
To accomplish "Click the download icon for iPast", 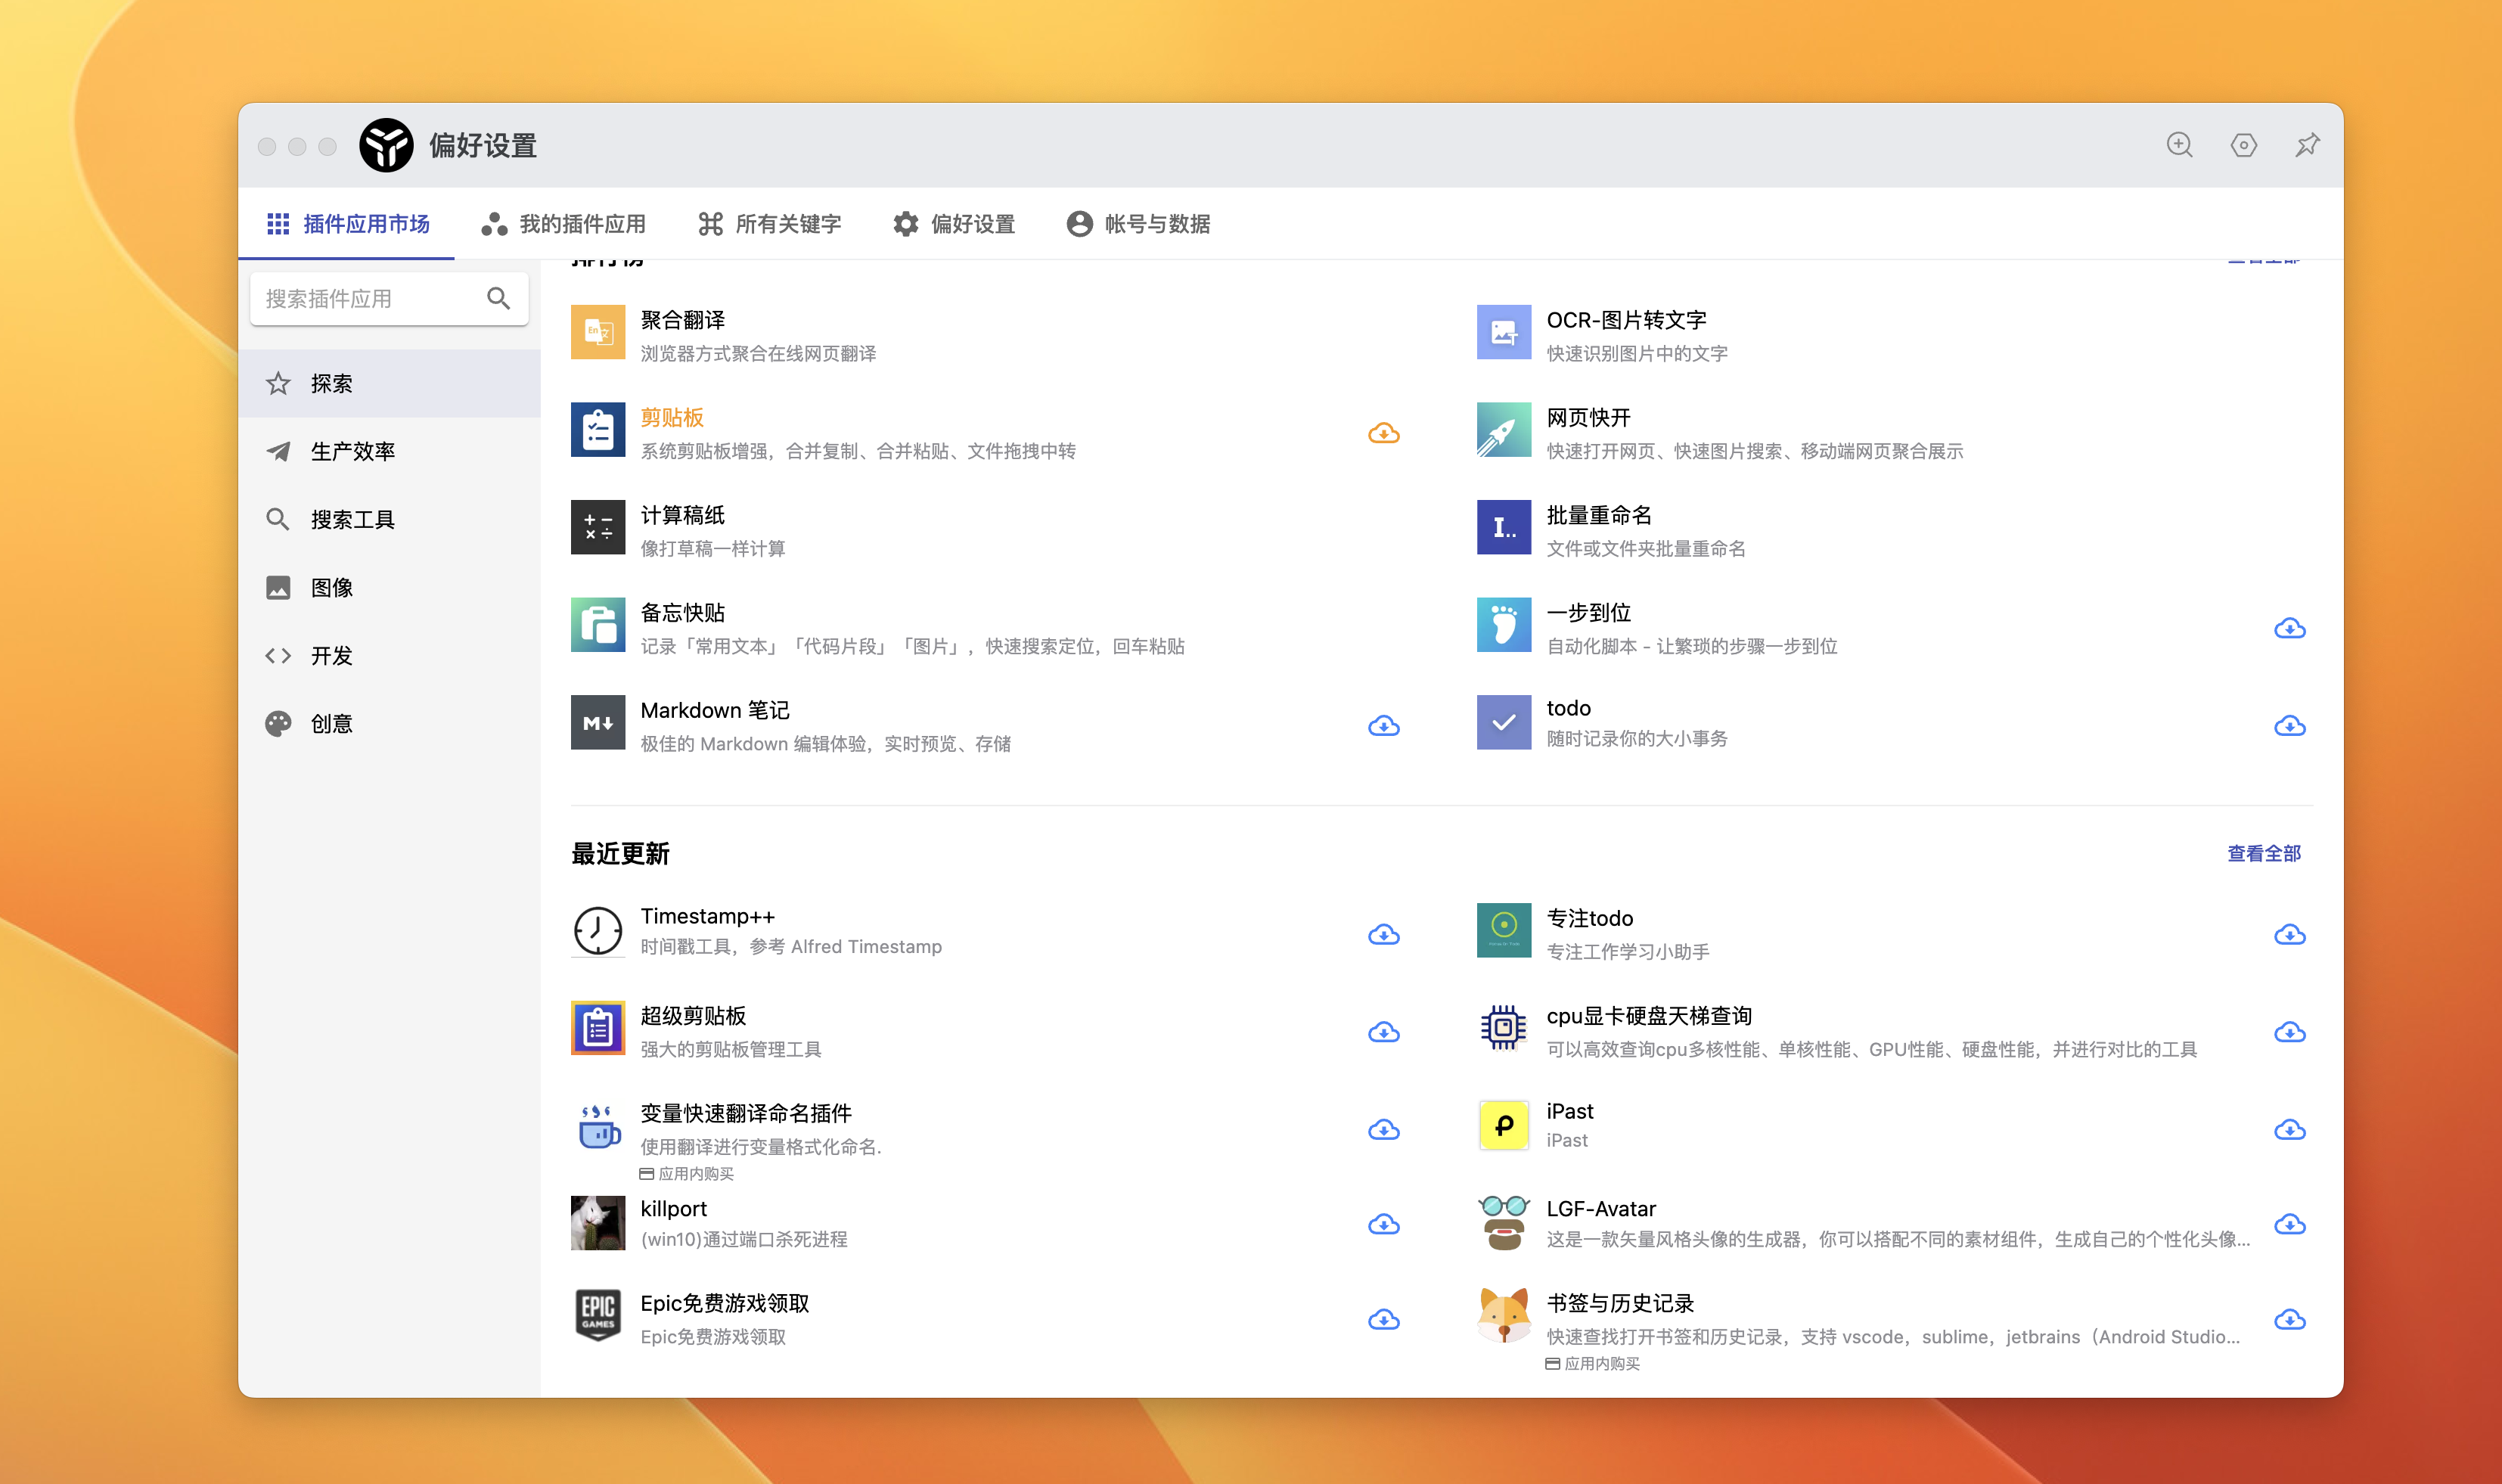I will (2289, 1130).
